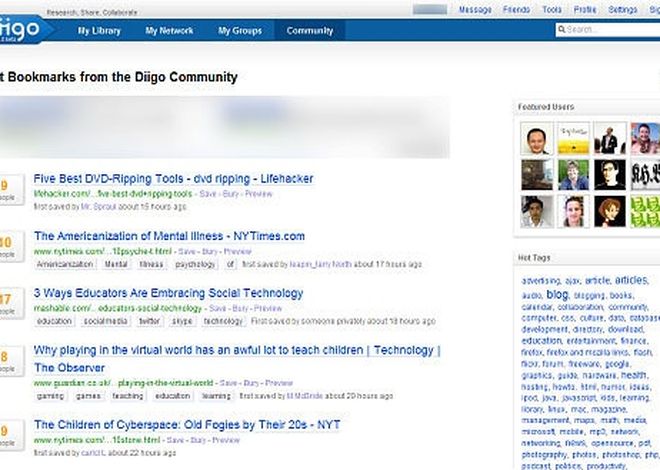Click the 'microsoft' hot tag
This screenshot has height=470, width=660.
[537, 432]
